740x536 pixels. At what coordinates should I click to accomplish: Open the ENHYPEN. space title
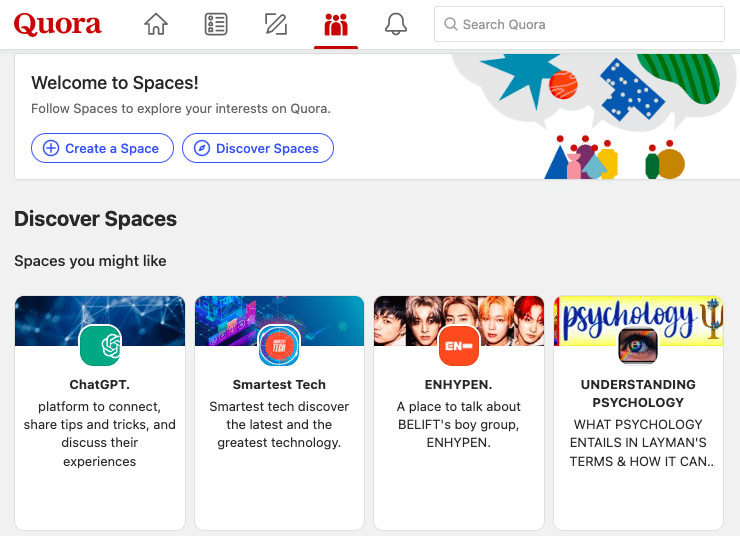tap(459, 385)
